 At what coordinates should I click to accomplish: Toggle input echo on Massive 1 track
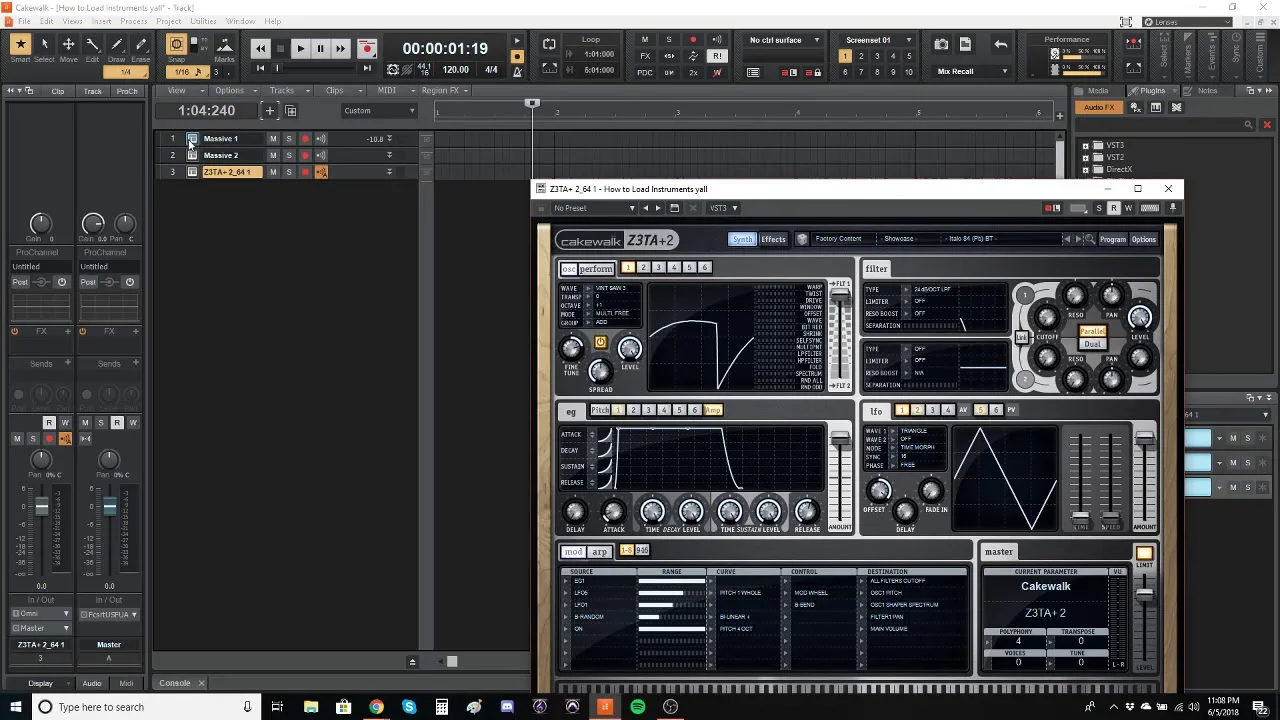321,139
